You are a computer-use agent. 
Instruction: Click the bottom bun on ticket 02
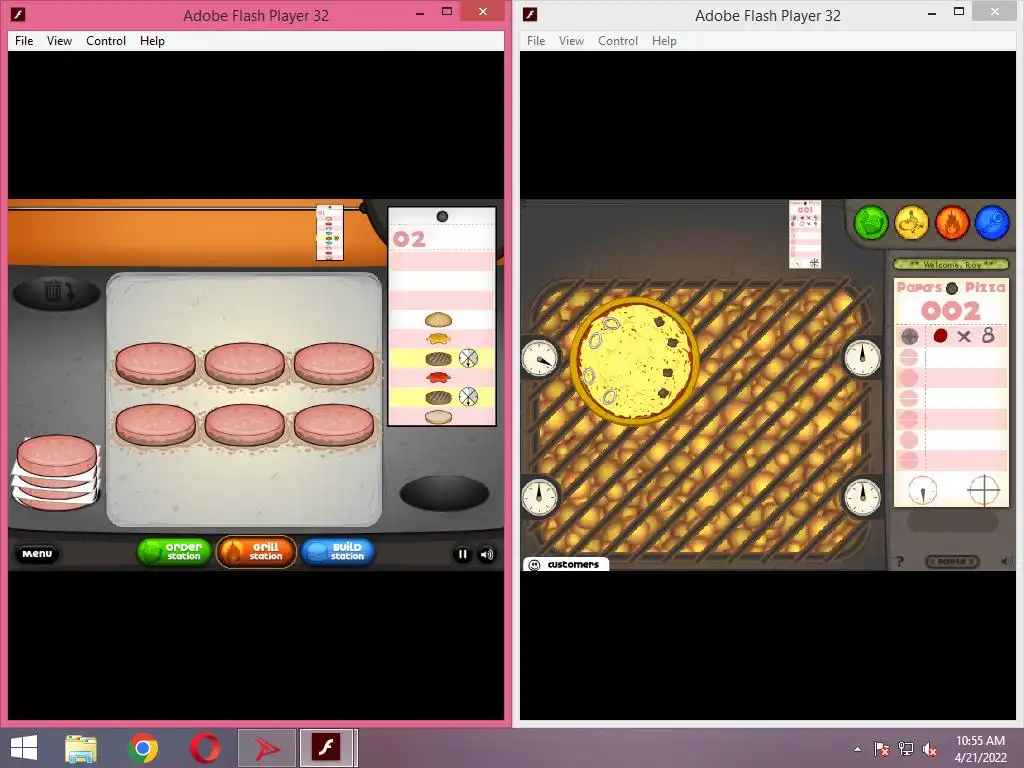point(438,417)
